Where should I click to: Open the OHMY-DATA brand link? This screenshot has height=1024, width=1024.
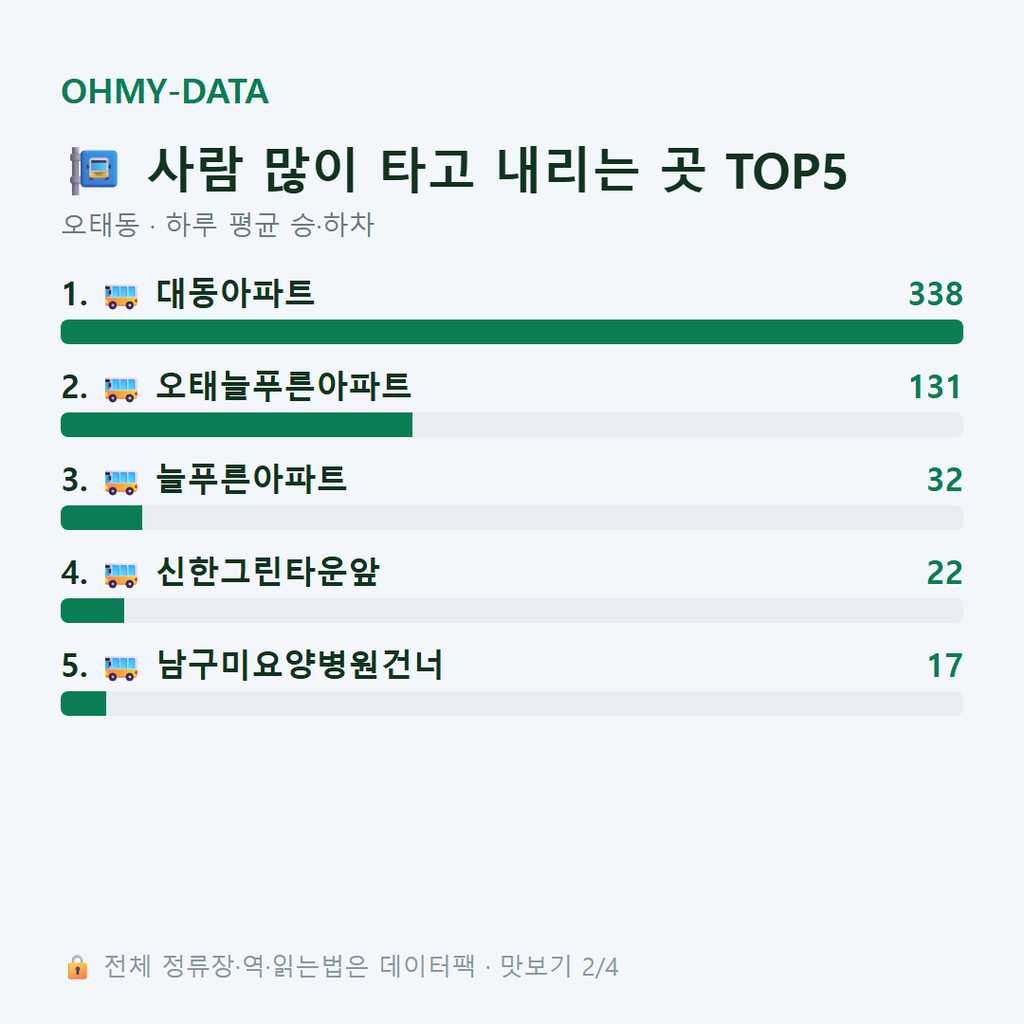point(165,91)
